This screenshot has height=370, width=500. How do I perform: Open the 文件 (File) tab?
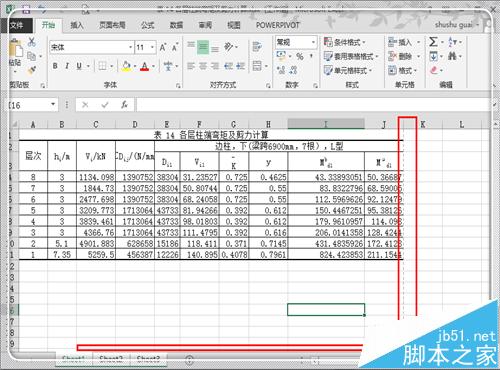pyautogui.click(x=17, y=25)
